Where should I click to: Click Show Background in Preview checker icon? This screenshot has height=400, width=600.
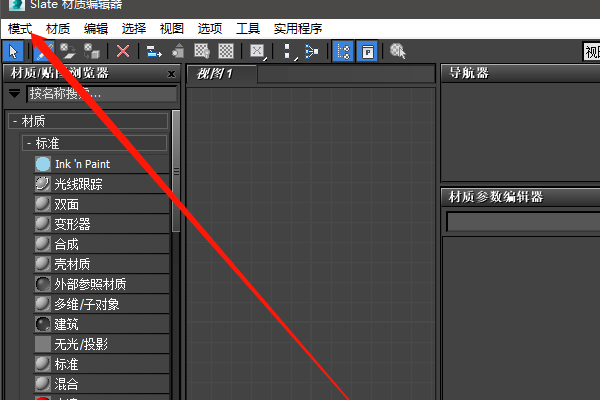[226, 51]
